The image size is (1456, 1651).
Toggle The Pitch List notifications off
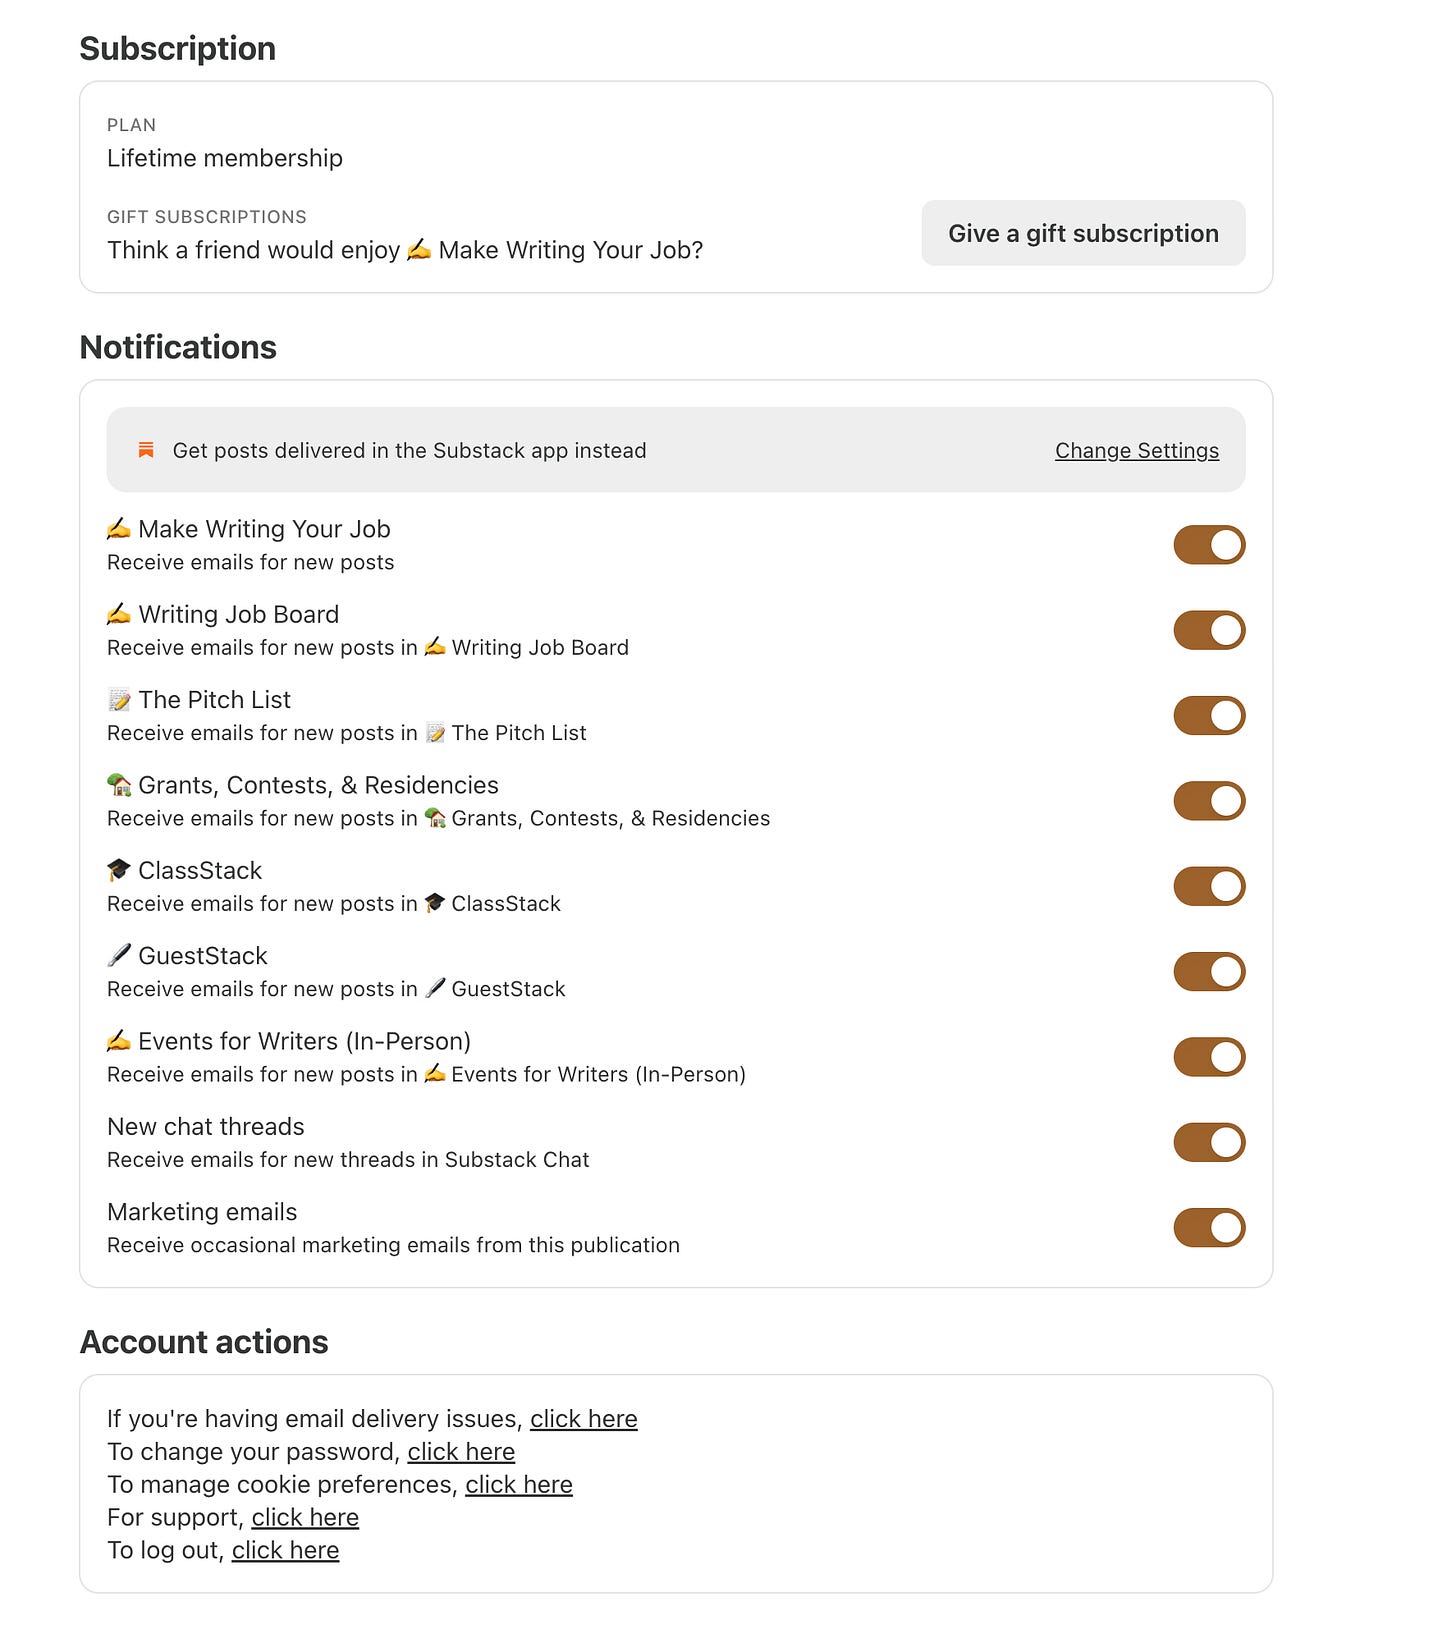click(1209, 715)
